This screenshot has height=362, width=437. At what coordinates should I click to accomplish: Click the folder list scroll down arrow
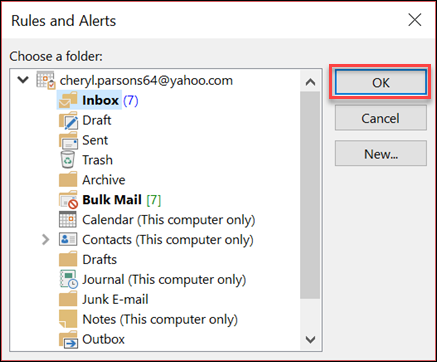click(310, 340)
